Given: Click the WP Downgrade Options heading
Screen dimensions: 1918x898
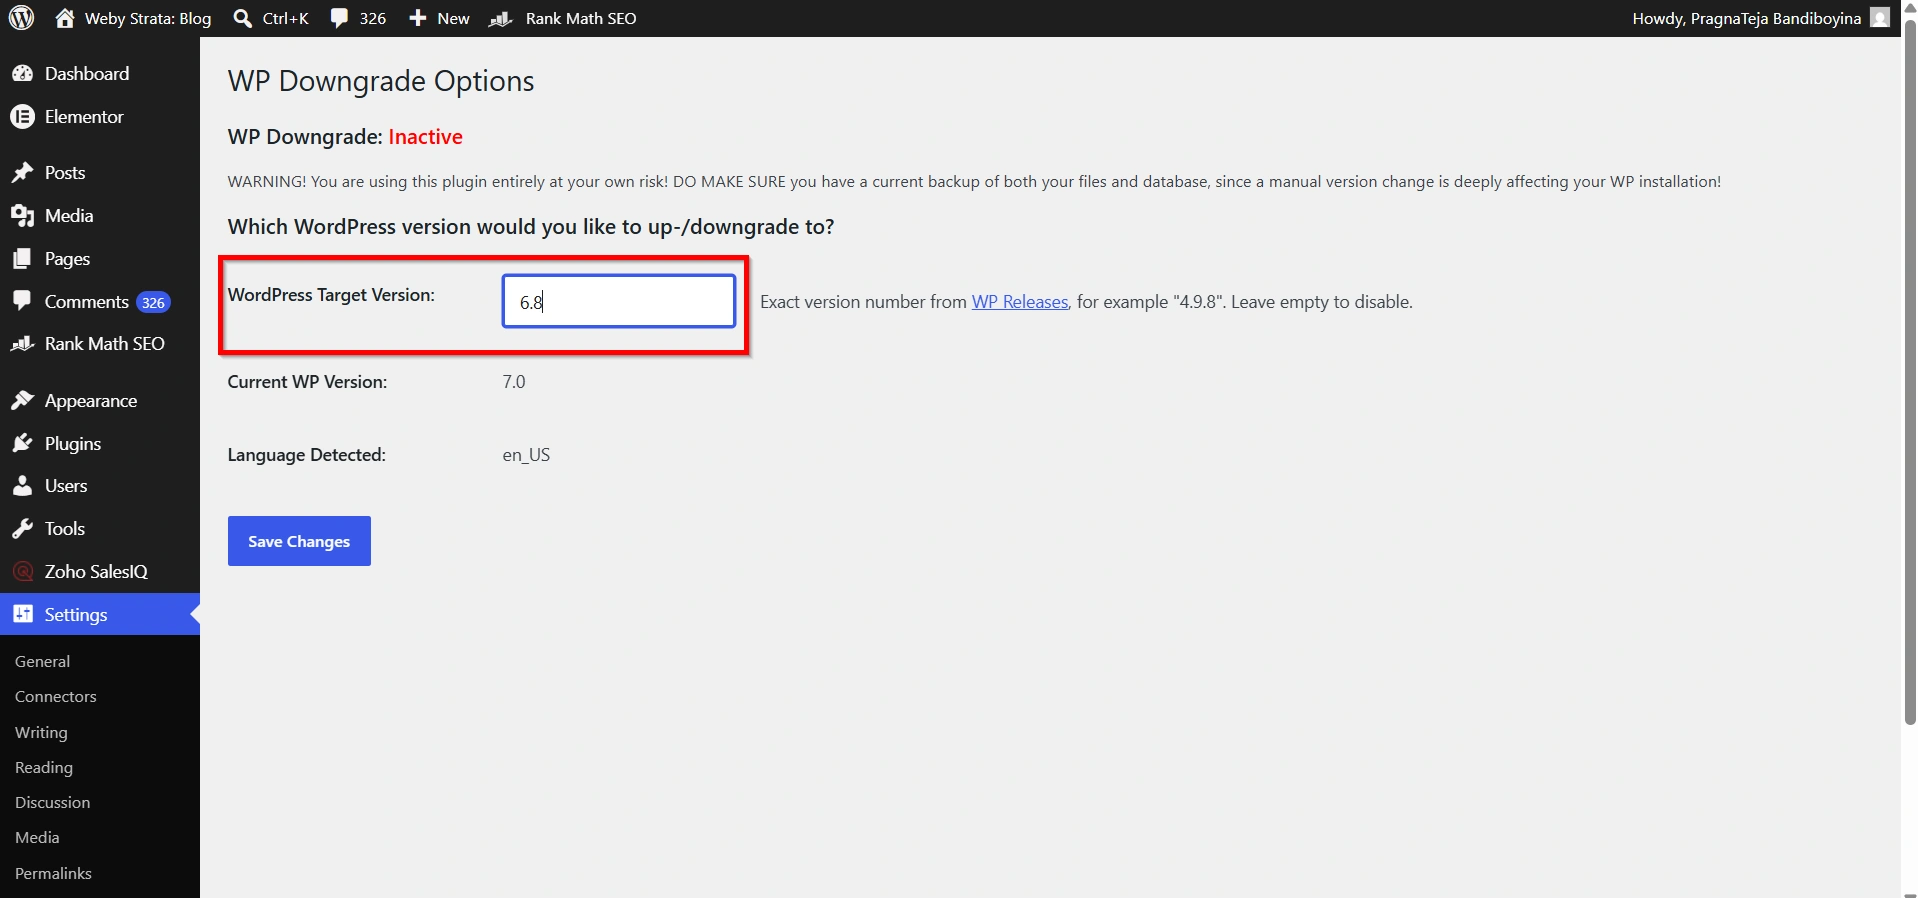Looking at the screenshot, I should tap(381, 81).
